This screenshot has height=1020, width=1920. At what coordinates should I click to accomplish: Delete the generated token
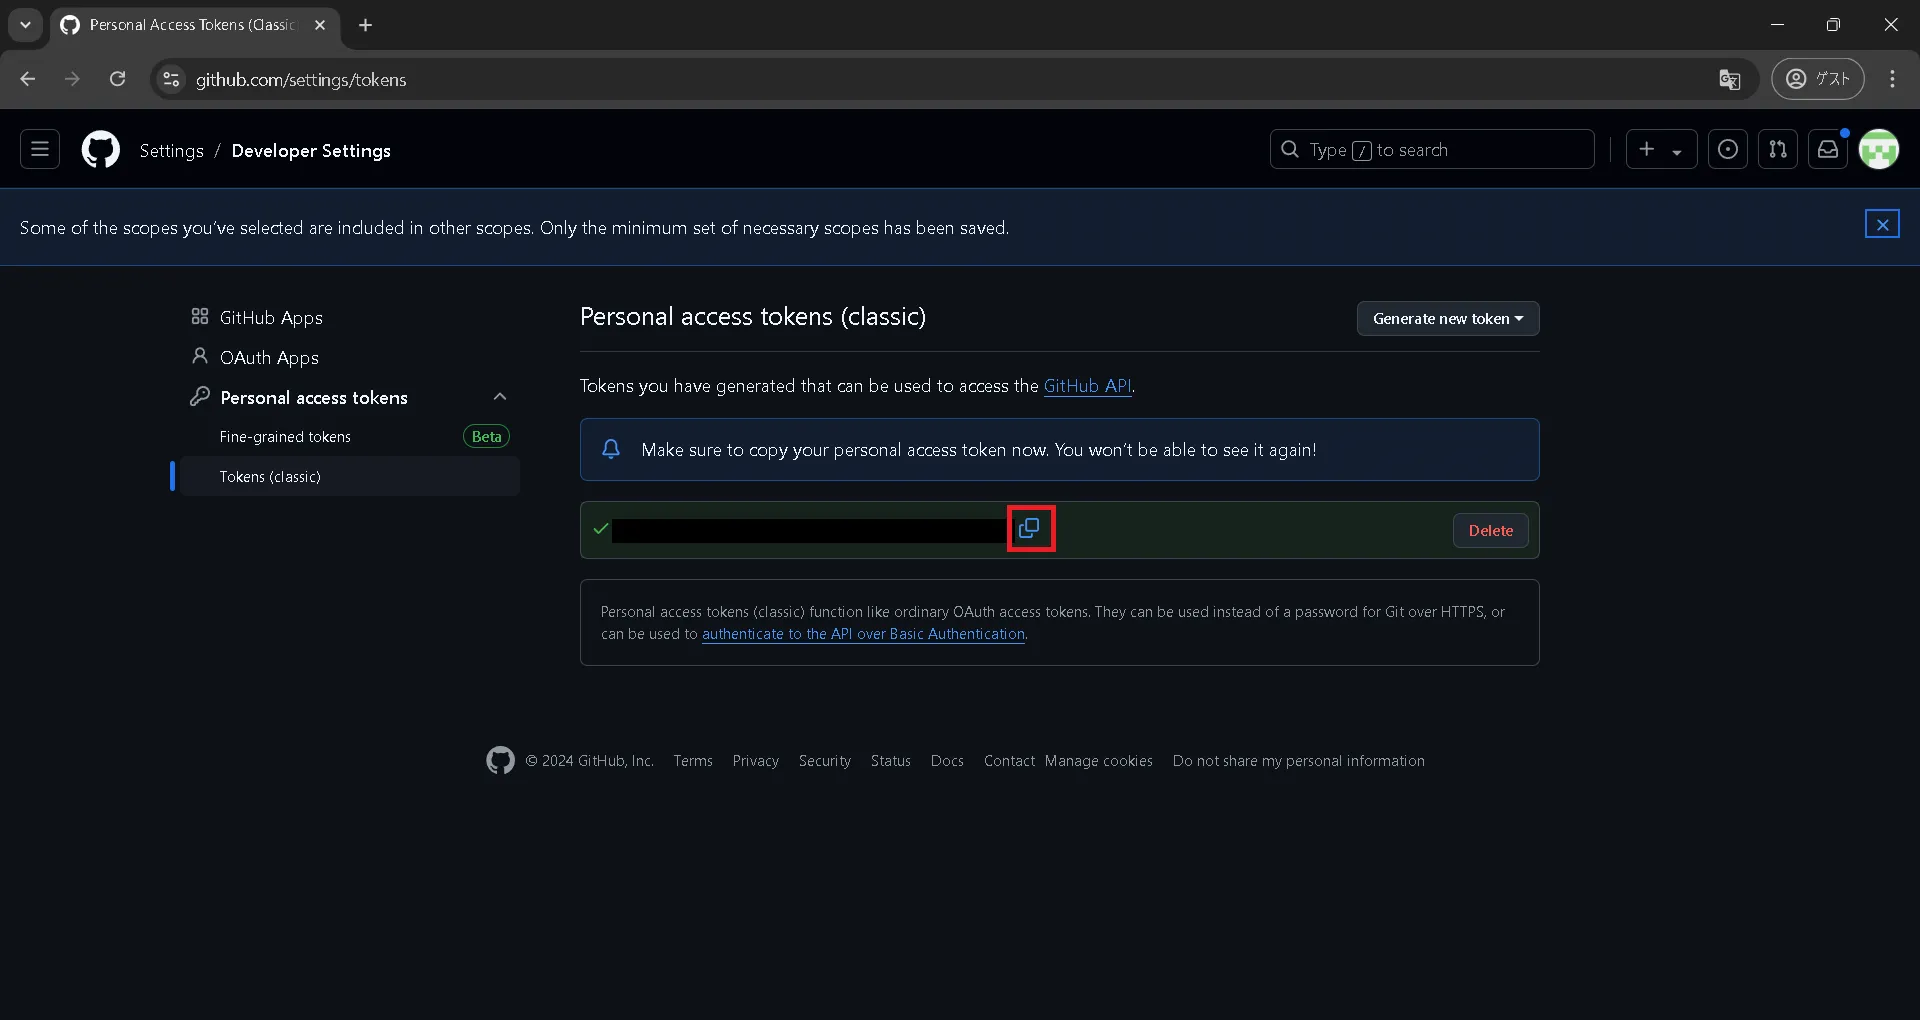(x=1490, y=530)
